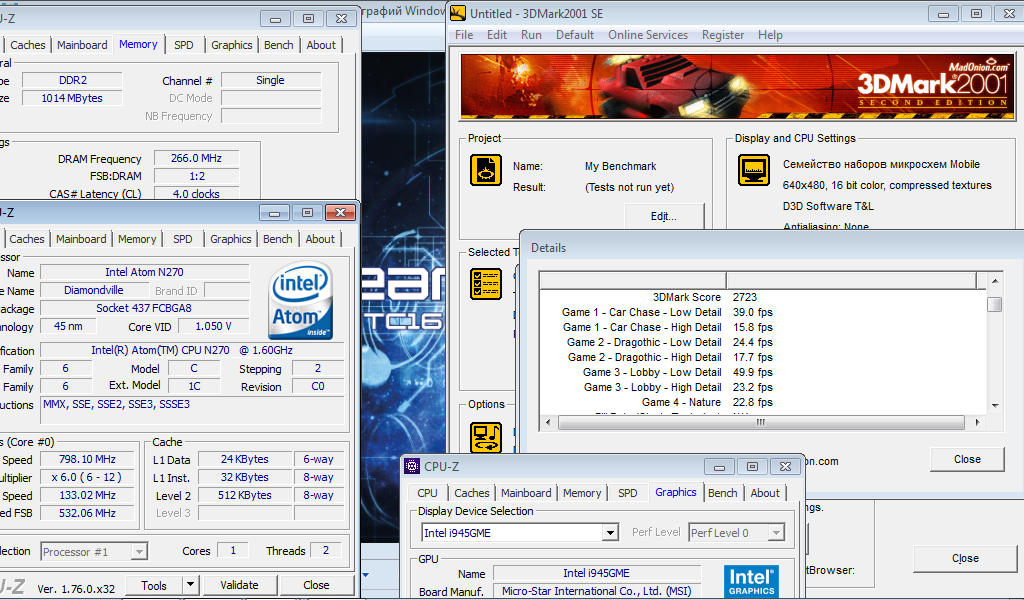Click horizontal scrollbar thumb in Details list
The height and width of the screenshot is (600, 1024).
pyautogui.click(x=761, y=422)
